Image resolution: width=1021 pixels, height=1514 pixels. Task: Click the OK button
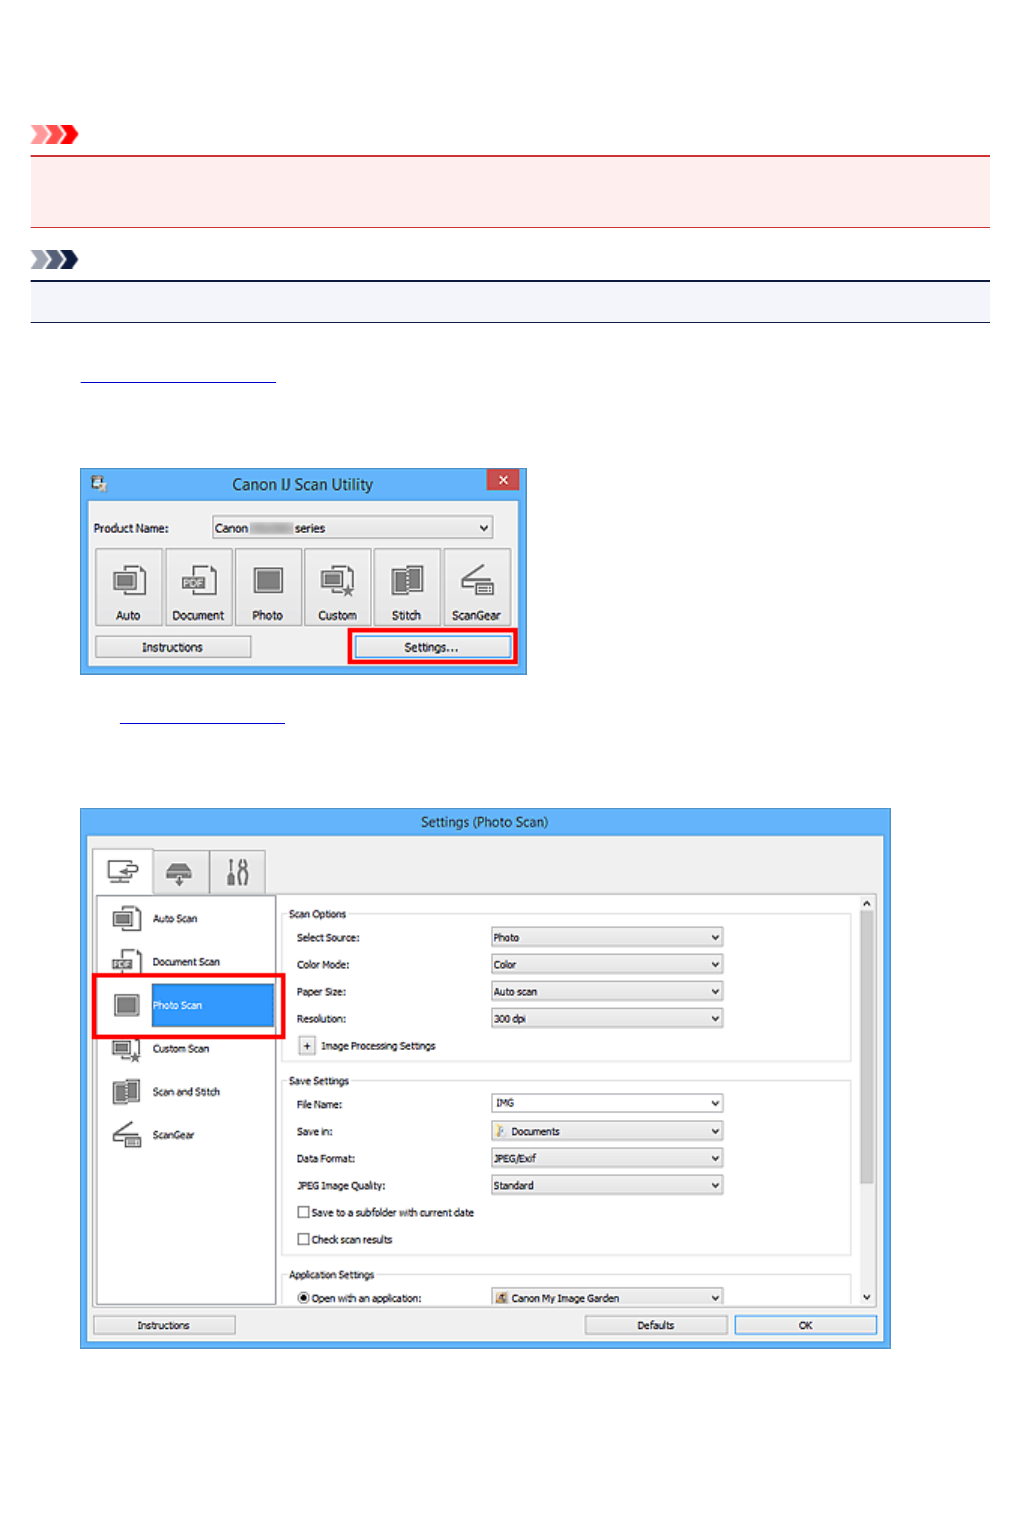[x=805, y=1325]
